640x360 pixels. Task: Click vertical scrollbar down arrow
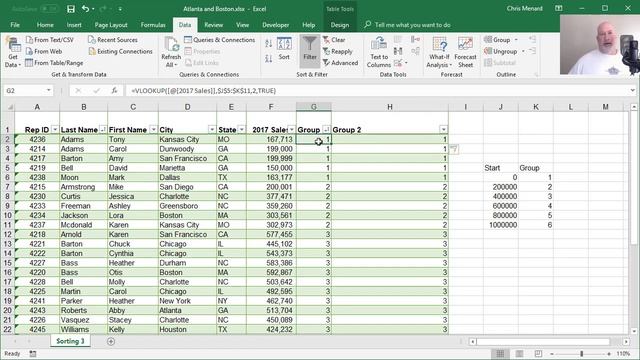pos(634,331)
